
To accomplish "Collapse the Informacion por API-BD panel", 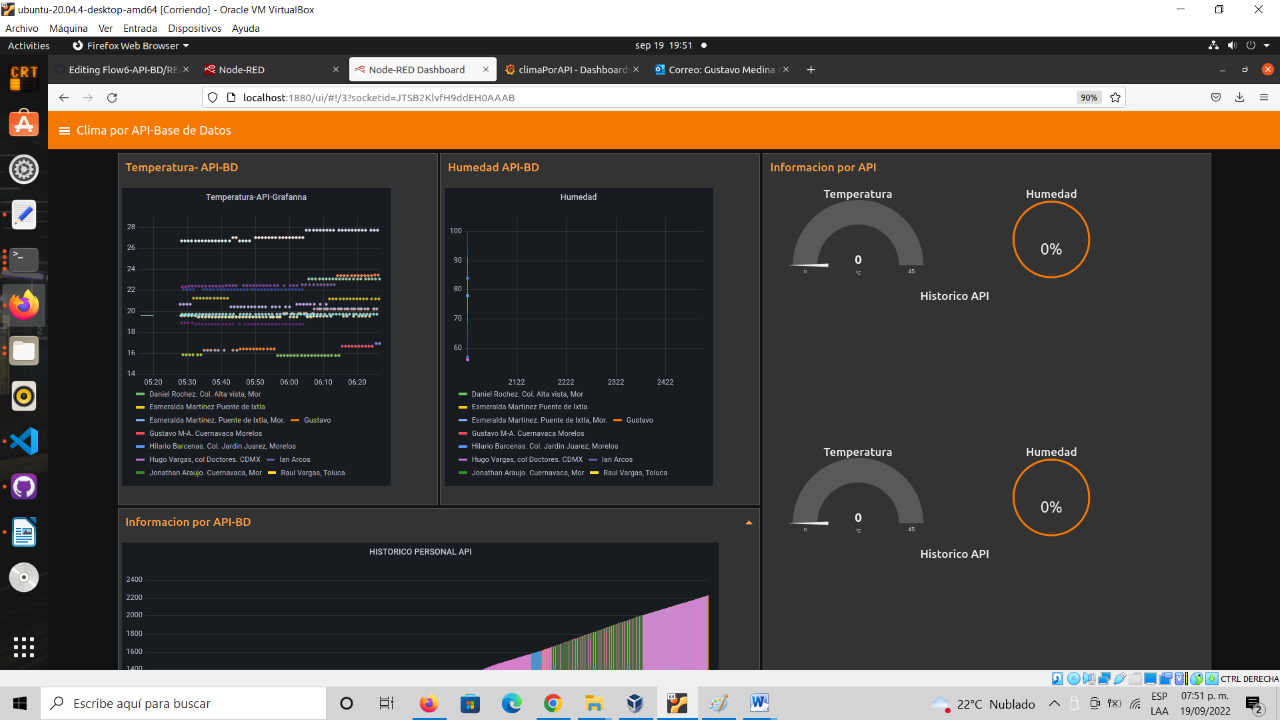I will pyautogui.click(x=749, y=521).
